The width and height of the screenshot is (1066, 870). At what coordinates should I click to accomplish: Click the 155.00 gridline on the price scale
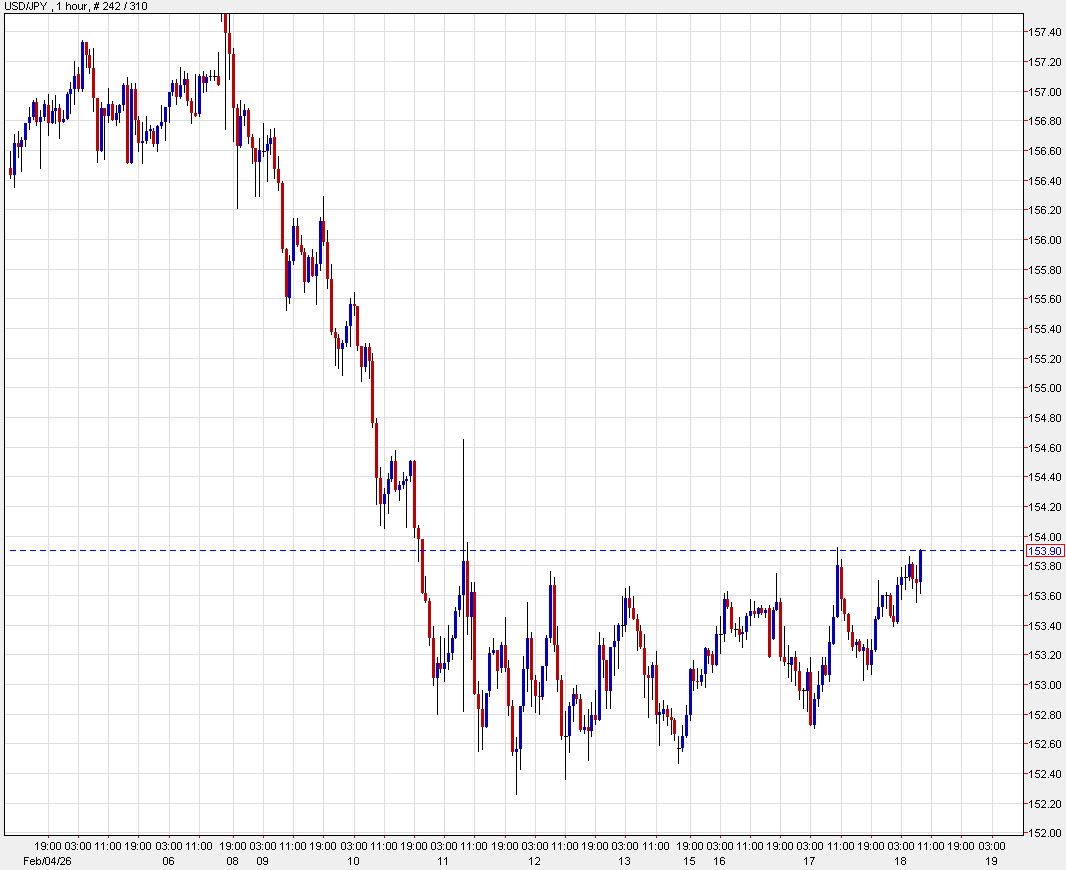point(1042,388)
